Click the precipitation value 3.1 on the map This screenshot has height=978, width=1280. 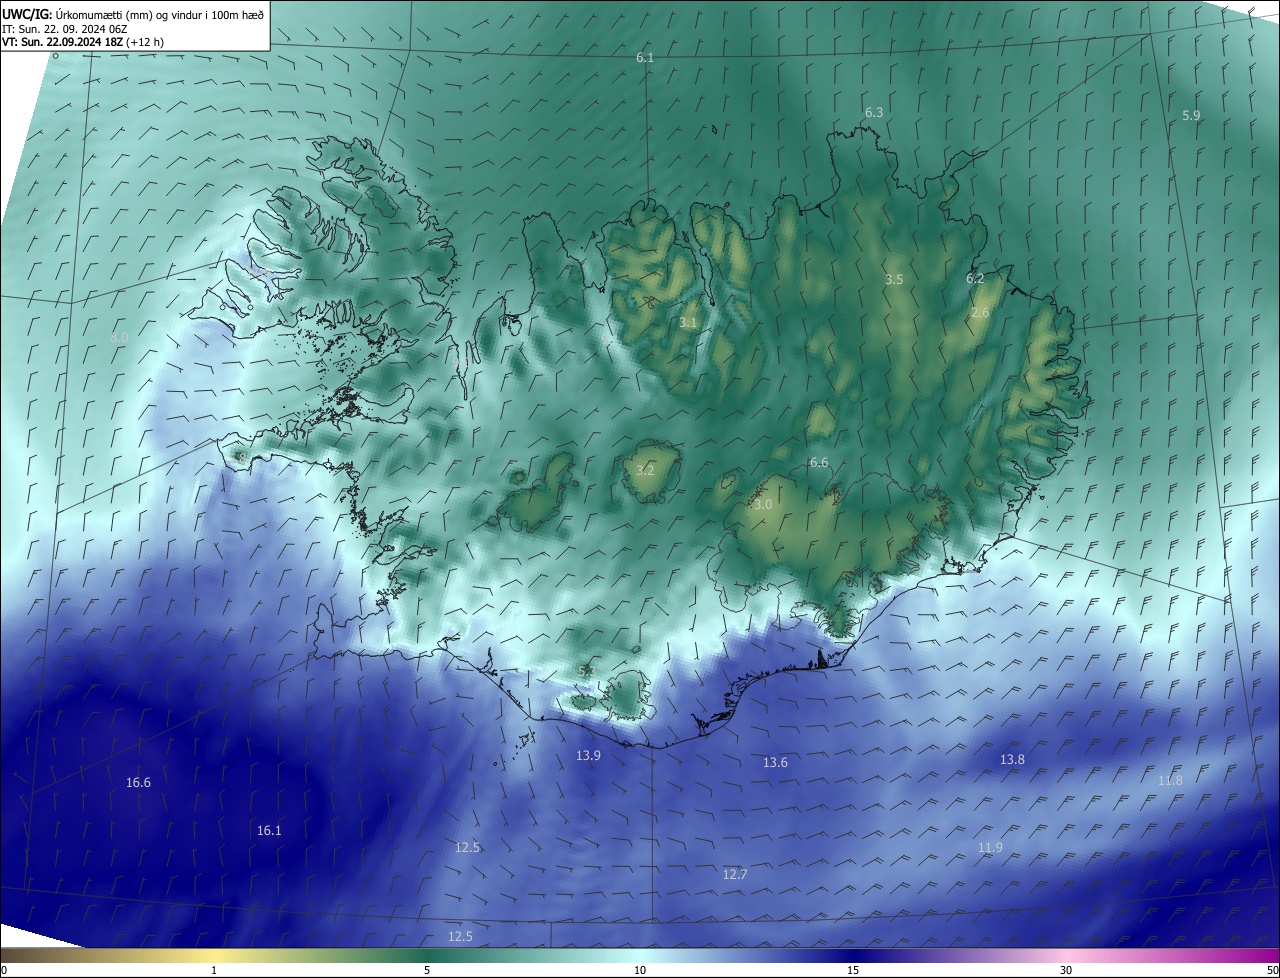click(x=688, y=323)
